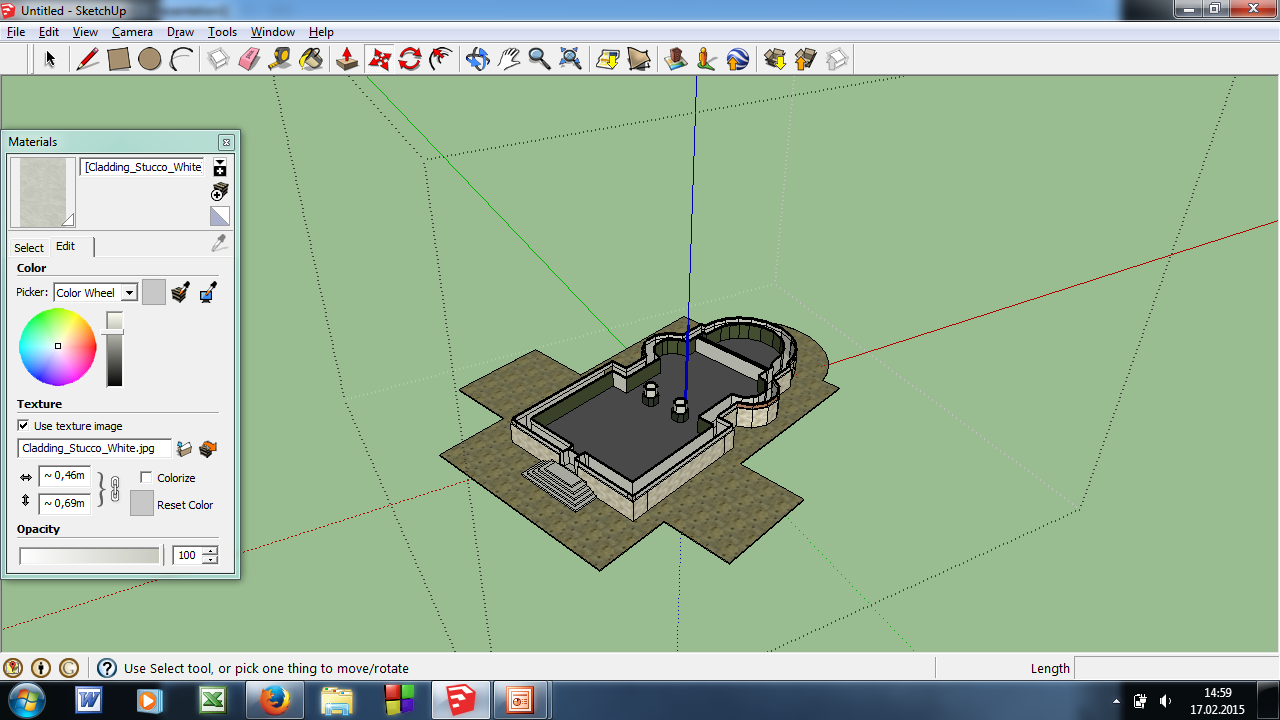This screenshot has height=720, width=1280.
Task: Browse for a material image file
Action: coord(184,449)
